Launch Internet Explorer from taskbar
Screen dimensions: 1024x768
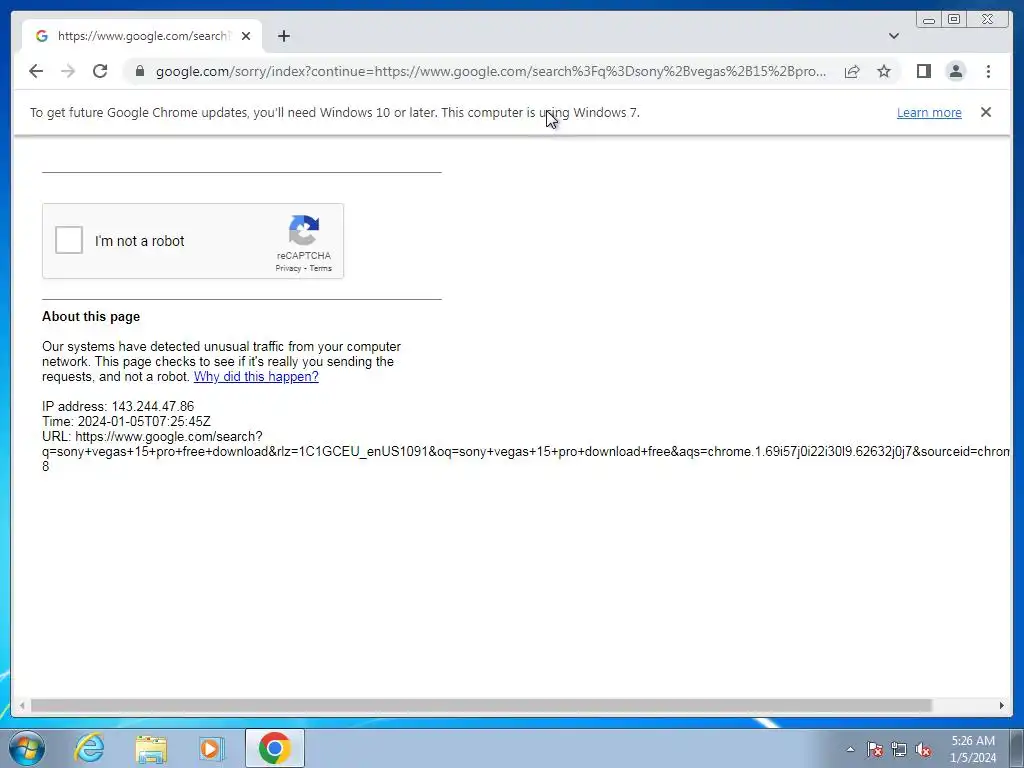(89, 748)
